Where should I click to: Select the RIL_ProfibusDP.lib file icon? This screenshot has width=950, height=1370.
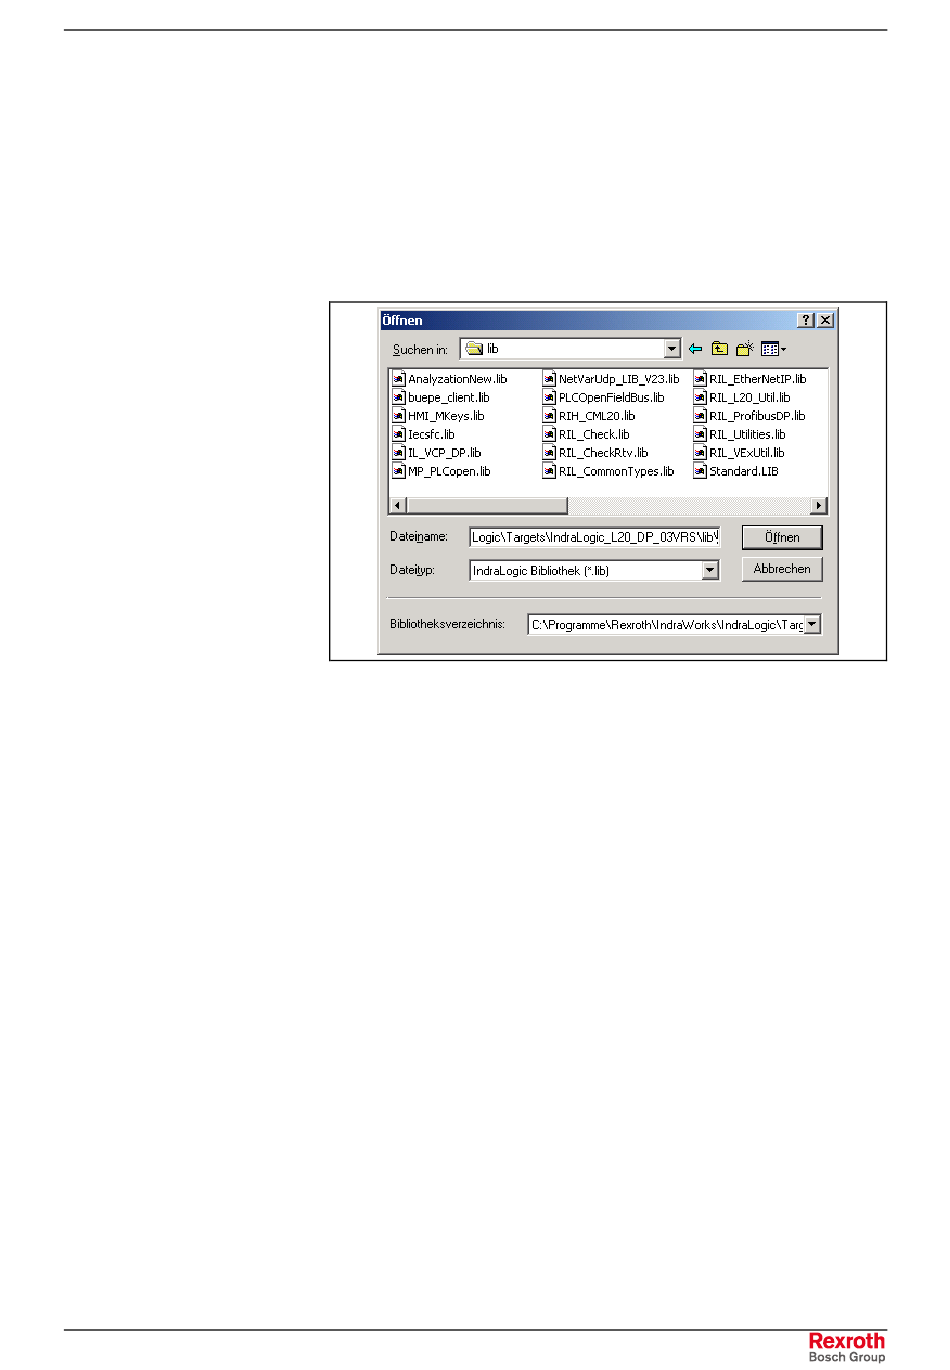(x=700, y=416)
